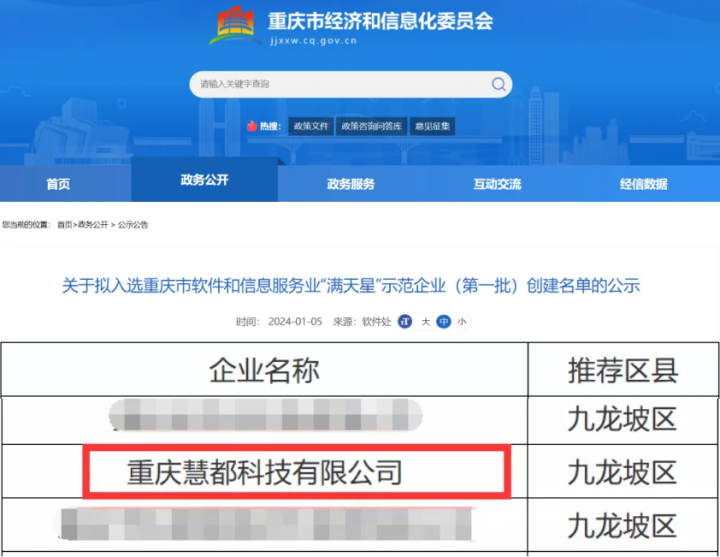Set font size to small (小)

(461, 322)
